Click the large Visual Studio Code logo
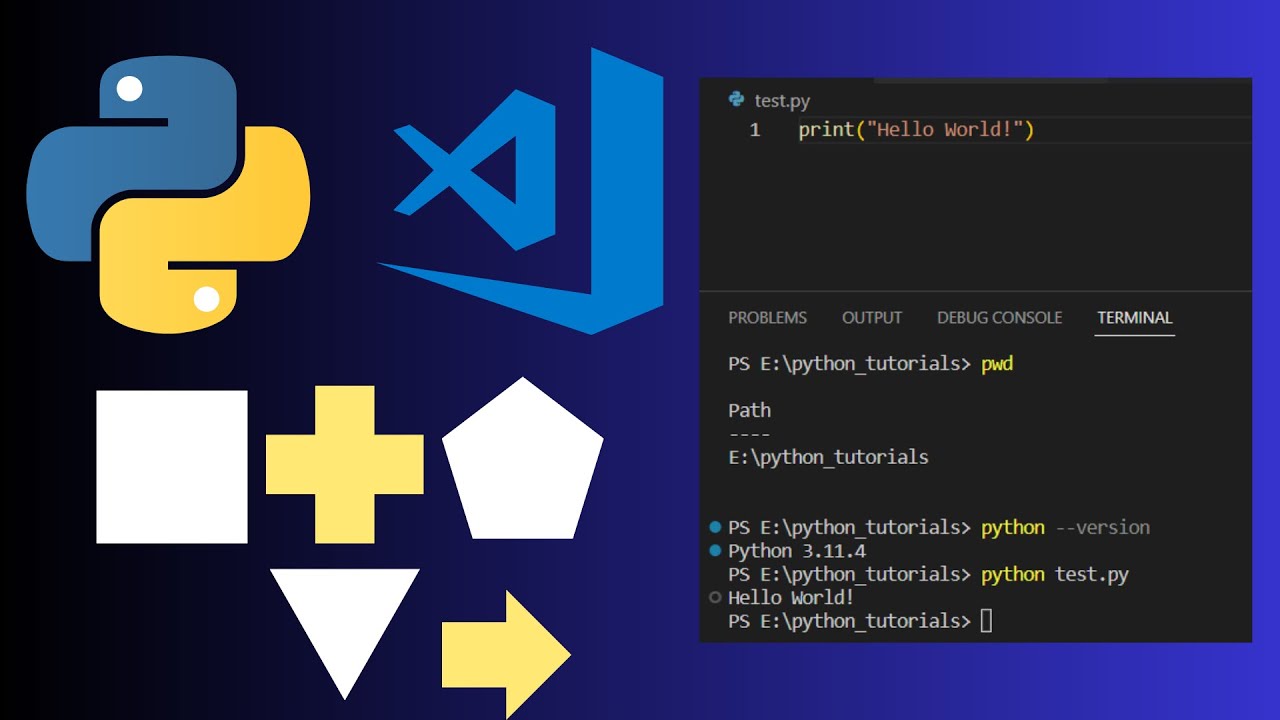Viewport: 1280px width, 720px height. [521, 190]
